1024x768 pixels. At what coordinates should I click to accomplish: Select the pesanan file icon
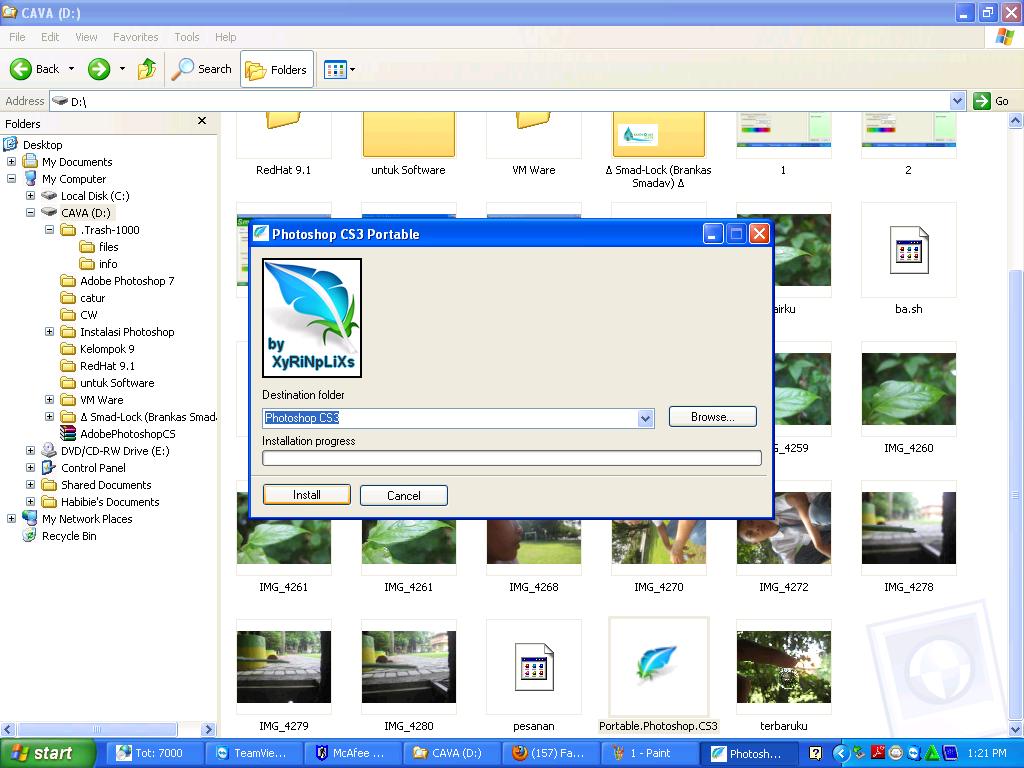(x=534, y=667)
